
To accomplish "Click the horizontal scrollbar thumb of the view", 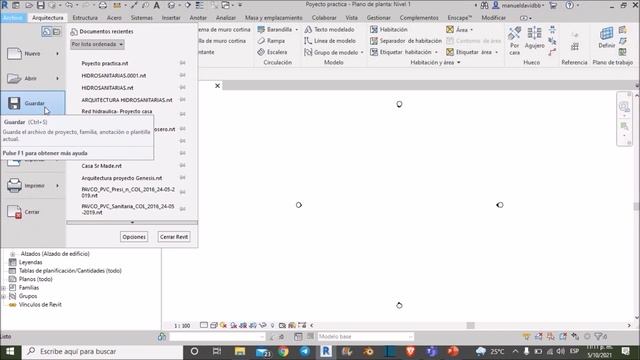I will coord(471,325).
